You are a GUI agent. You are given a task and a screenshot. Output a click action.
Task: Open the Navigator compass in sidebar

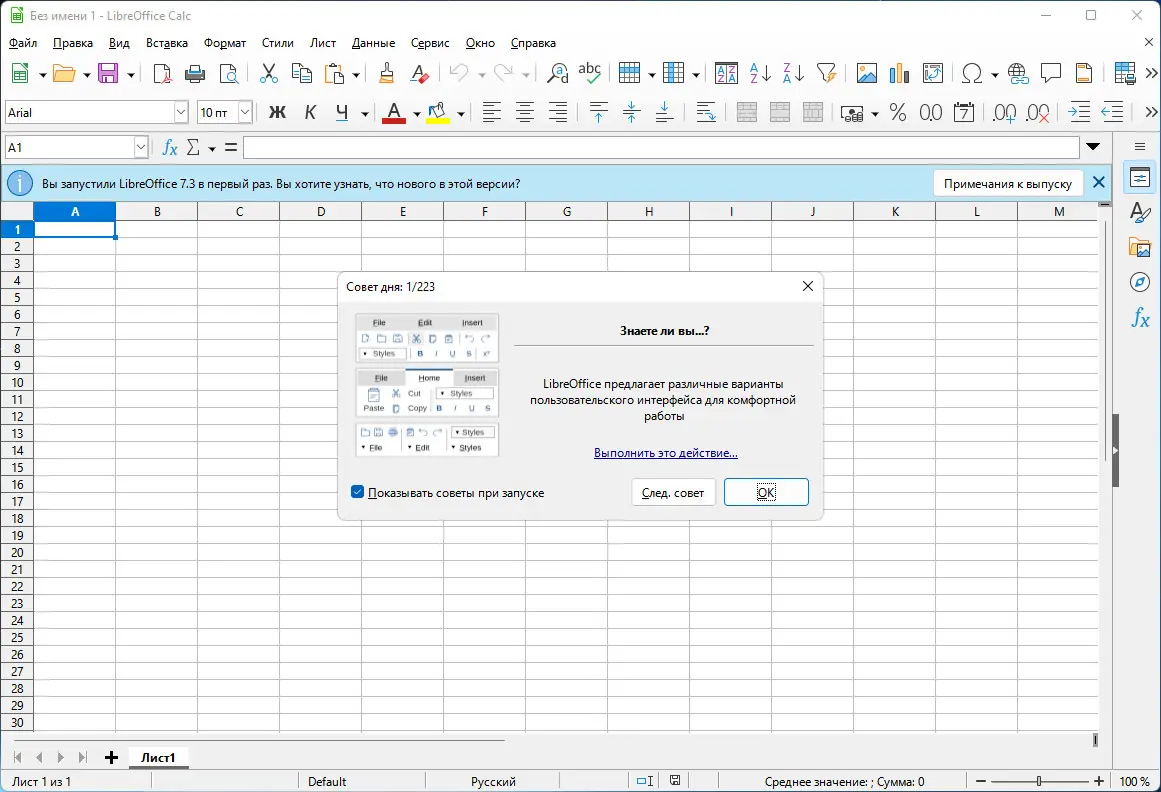click(1140, 282)
